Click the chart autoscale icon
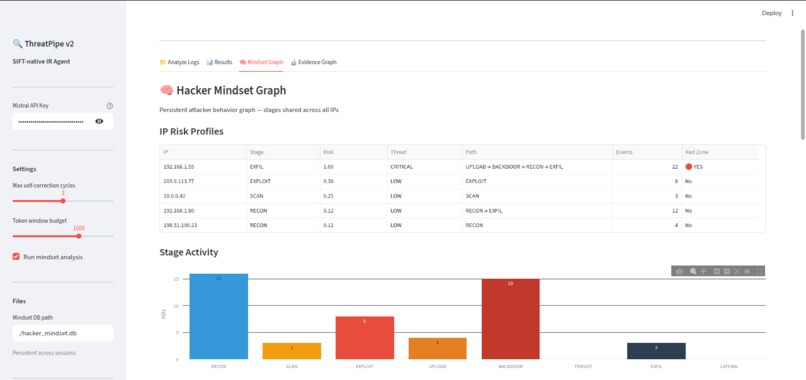This screenshot has height=380, width=806. tap(737, 271)
